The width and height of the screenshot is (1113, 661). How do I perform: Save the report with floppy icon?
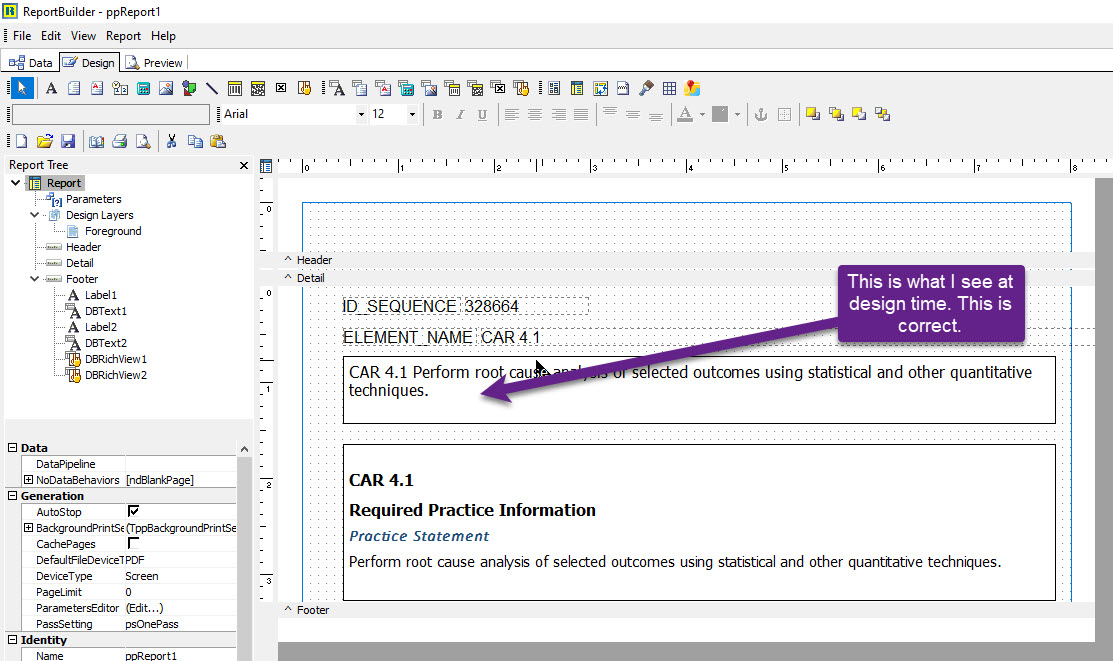click(67, 141)
